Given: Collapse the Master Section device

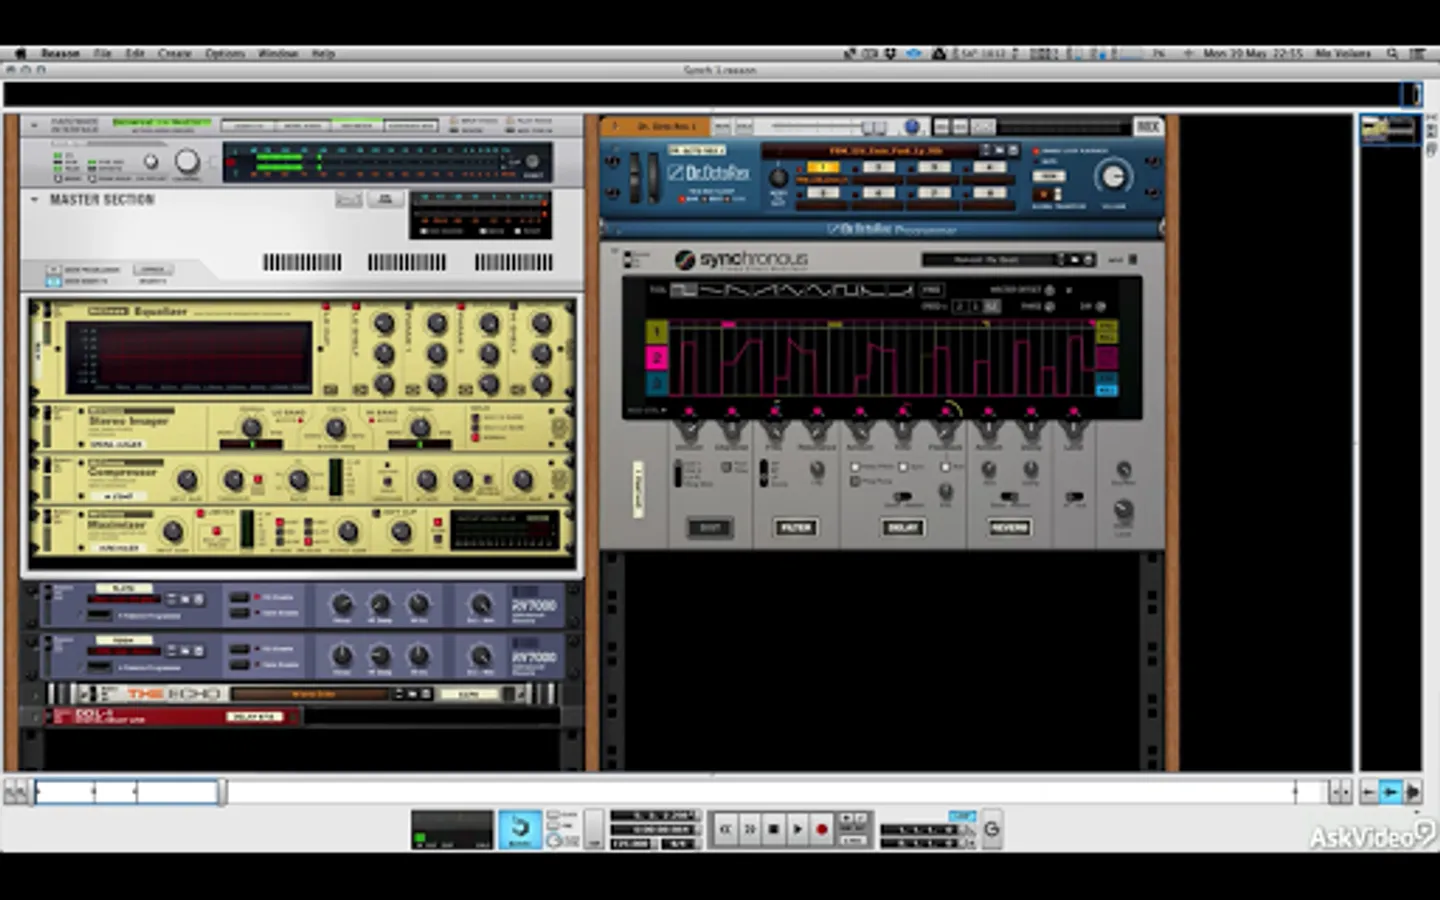Looking at the screenshot, I should 34,200.
